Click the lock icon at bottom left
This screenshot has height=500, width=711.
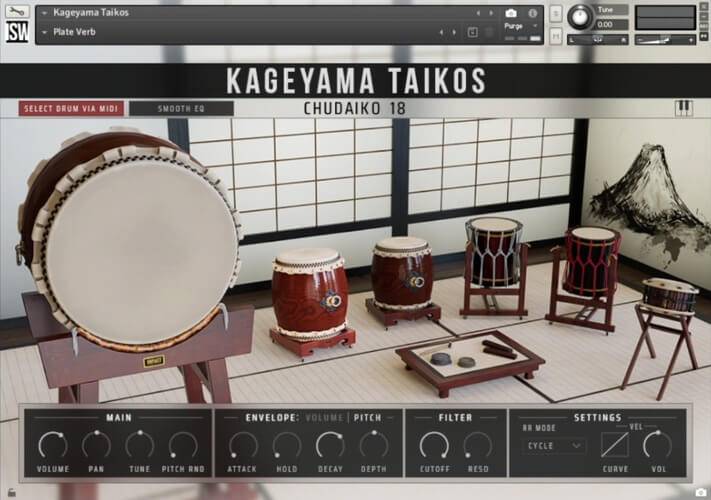11,492
